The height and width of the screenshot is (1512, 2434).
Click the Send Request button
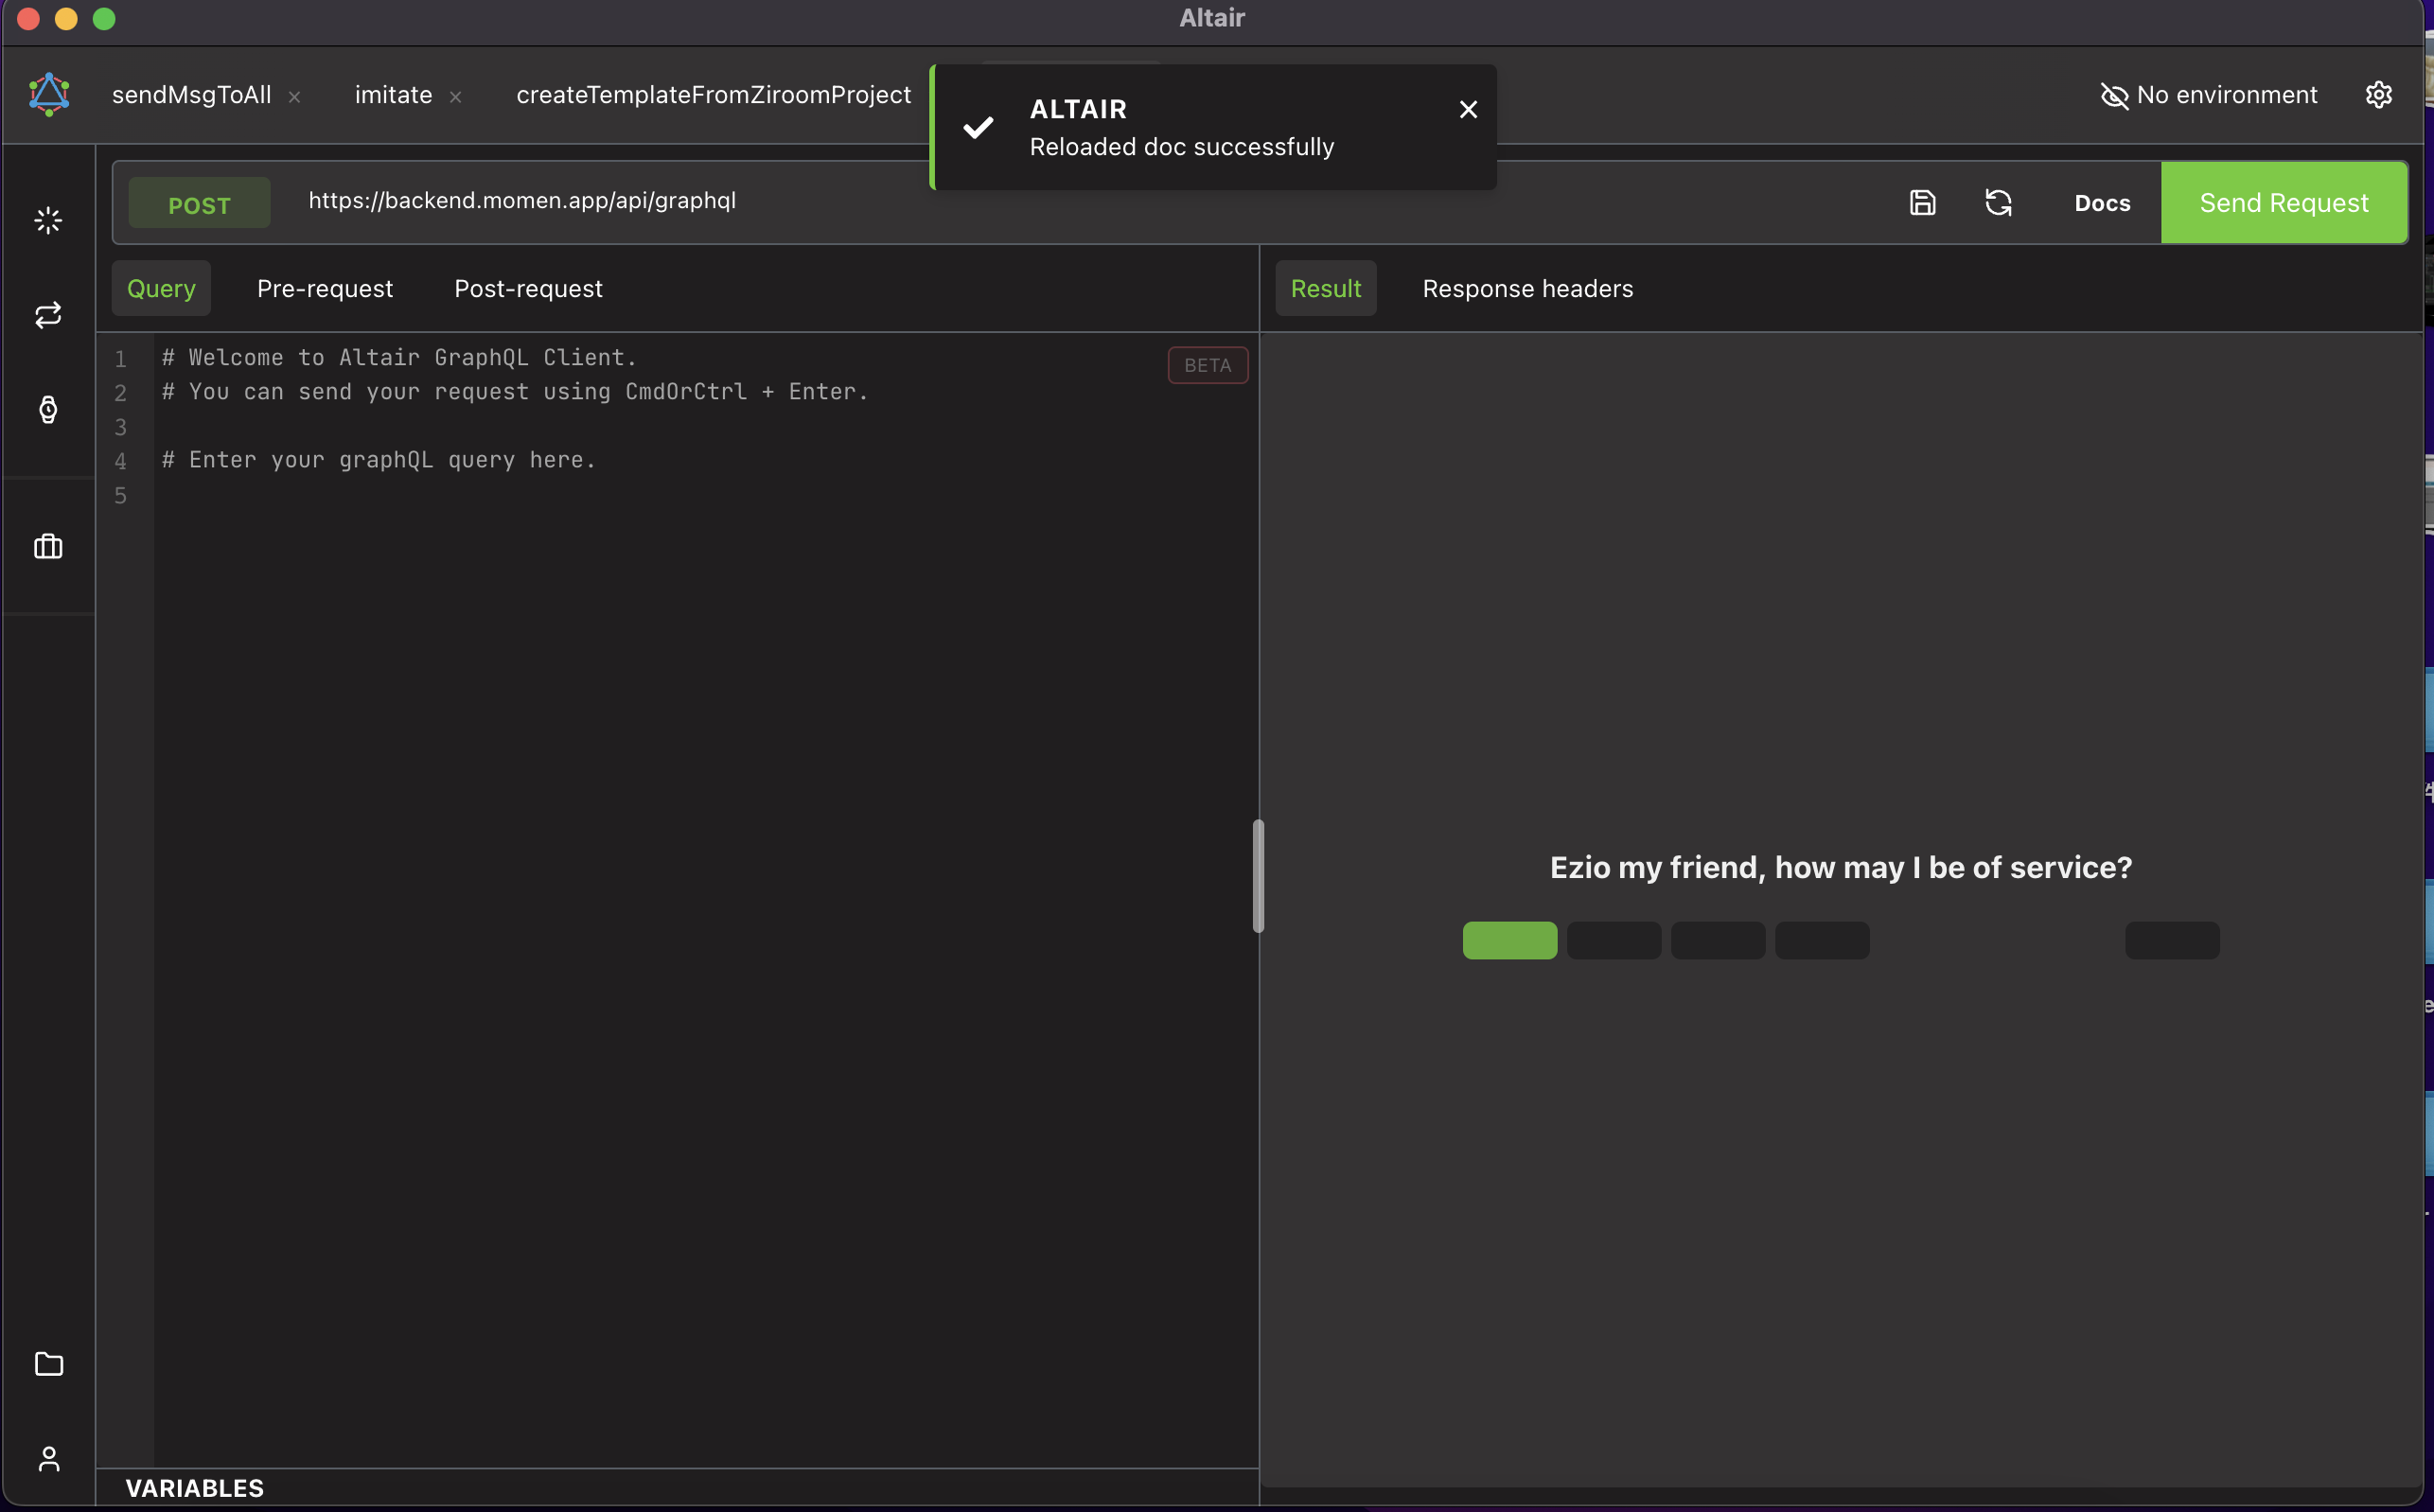point(2284,203)
